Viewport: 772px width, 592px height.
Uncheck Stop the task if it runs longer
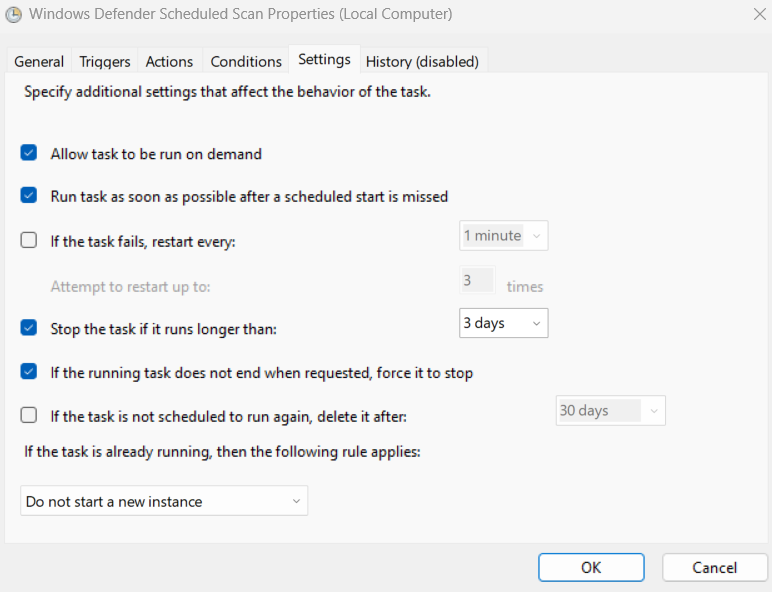coord(29,328)
